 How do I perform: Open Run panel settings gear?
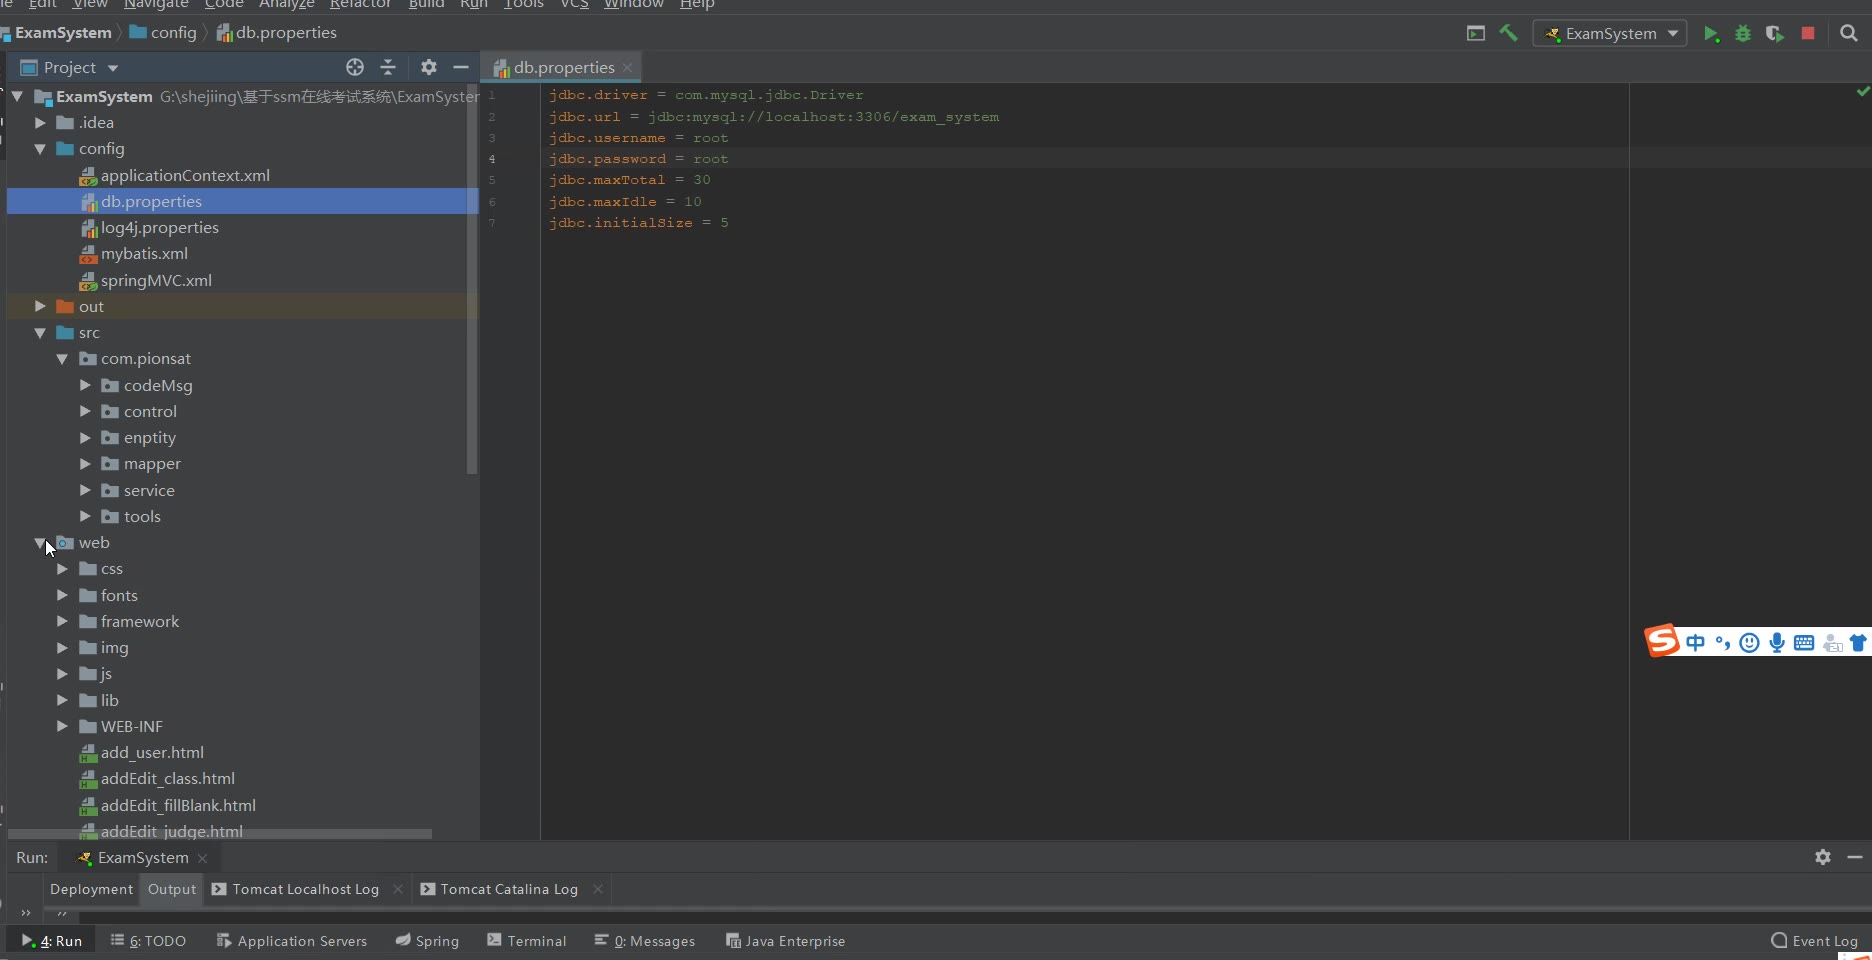point(1823,857)
